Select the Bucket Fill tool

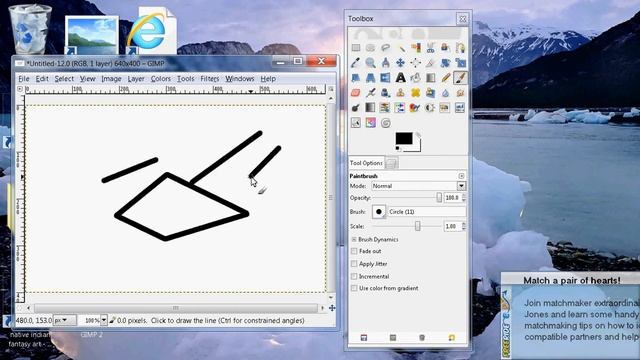click(416, 78)
